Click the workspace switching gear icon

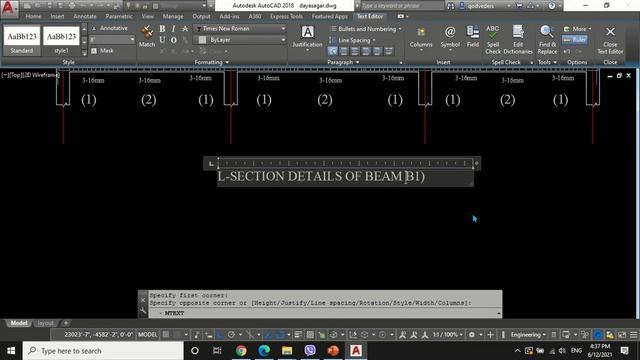[x=473, y=334]
